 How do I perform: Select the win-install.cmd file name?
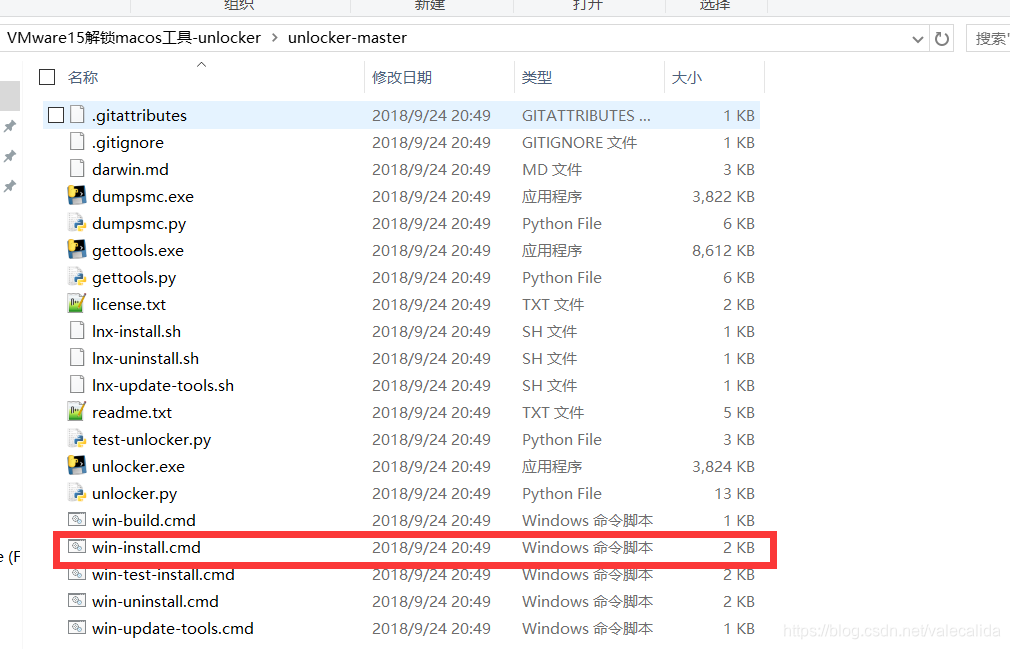[x=146, y=547]
